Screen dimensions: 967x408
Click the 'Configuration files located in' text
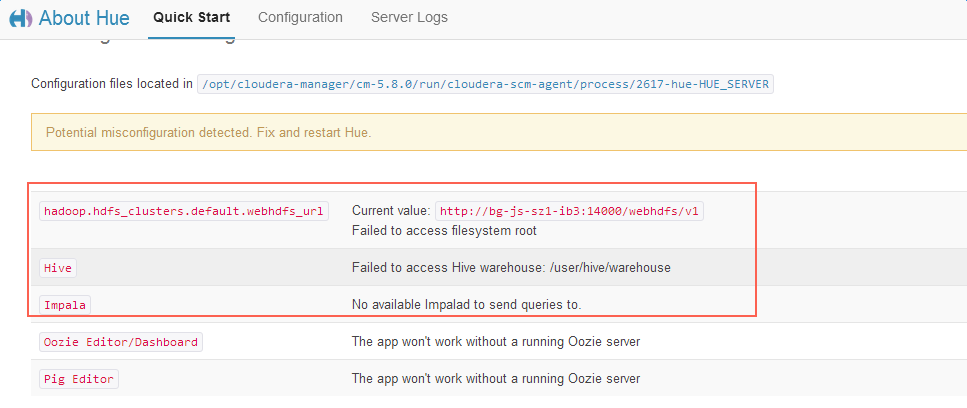point(112,84)
